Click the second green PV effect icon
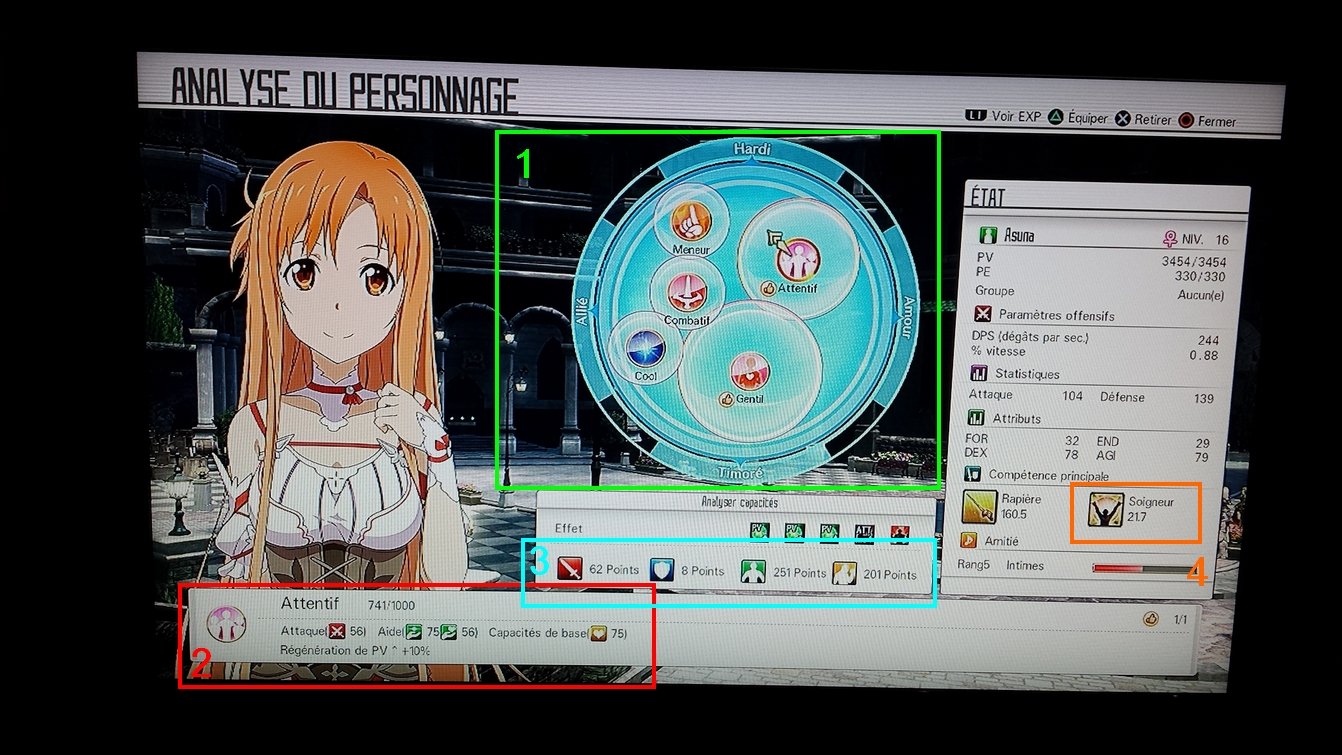Viewport: 1342px width, 755px height. point(795,531)
